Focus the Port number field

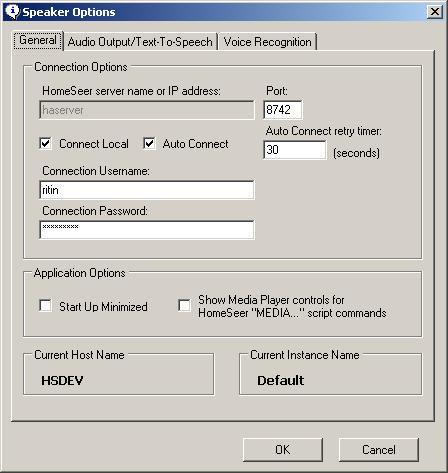tap(283, 110)
